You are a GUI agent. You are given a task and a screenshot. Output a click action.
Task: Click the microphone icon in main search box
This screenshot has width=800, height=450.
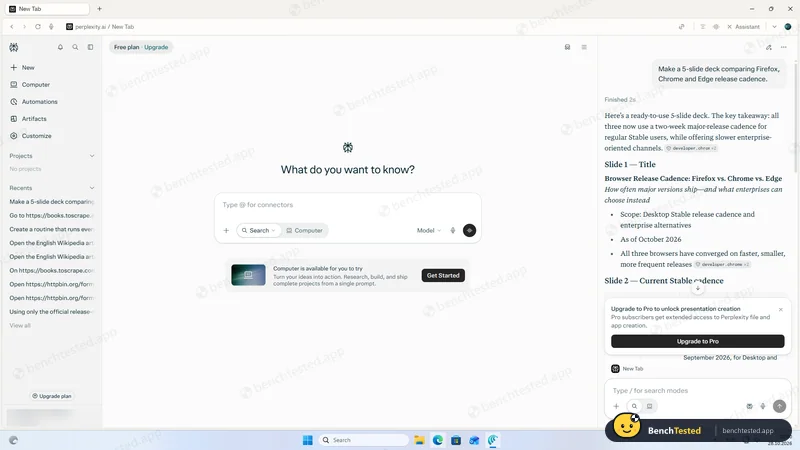(453, 231)
